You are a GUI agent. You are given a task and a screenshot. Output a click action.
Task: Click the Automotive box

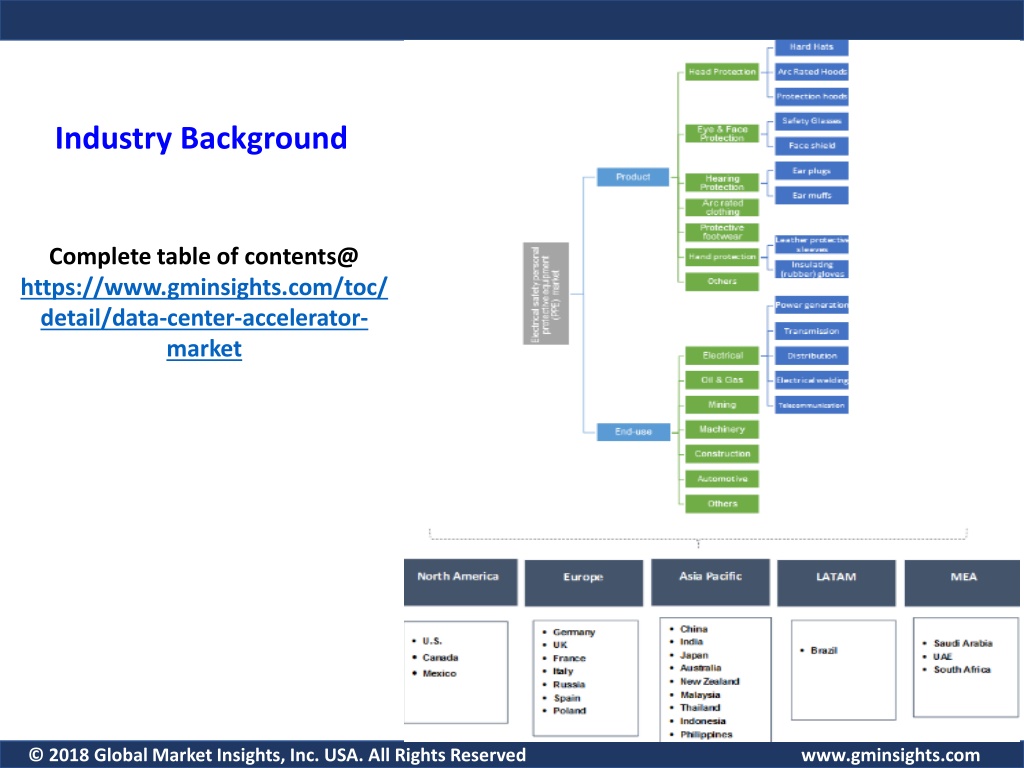(722, 479)
